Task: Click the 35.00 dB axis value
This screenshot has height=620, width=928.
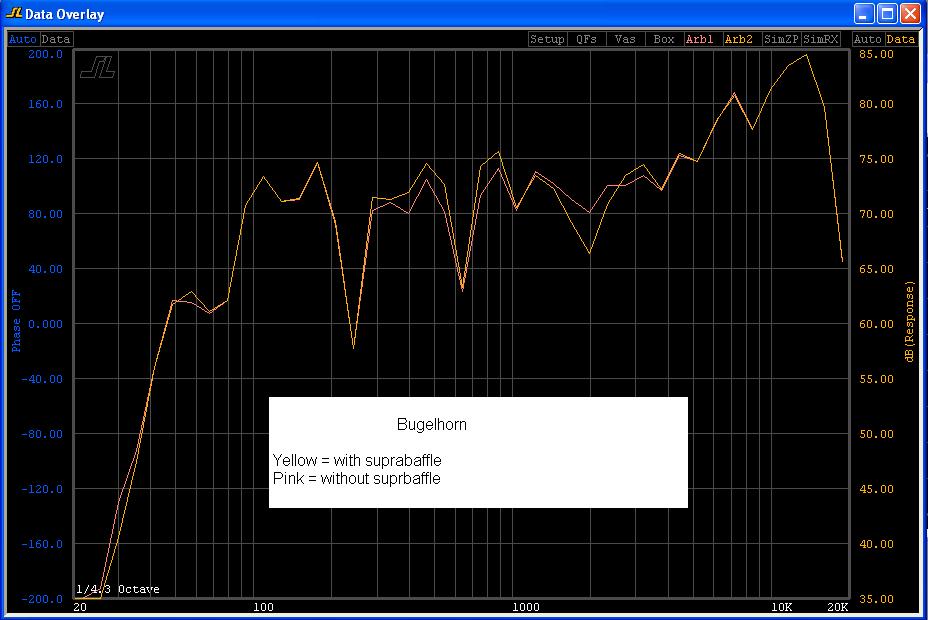Action: point(877,599)
